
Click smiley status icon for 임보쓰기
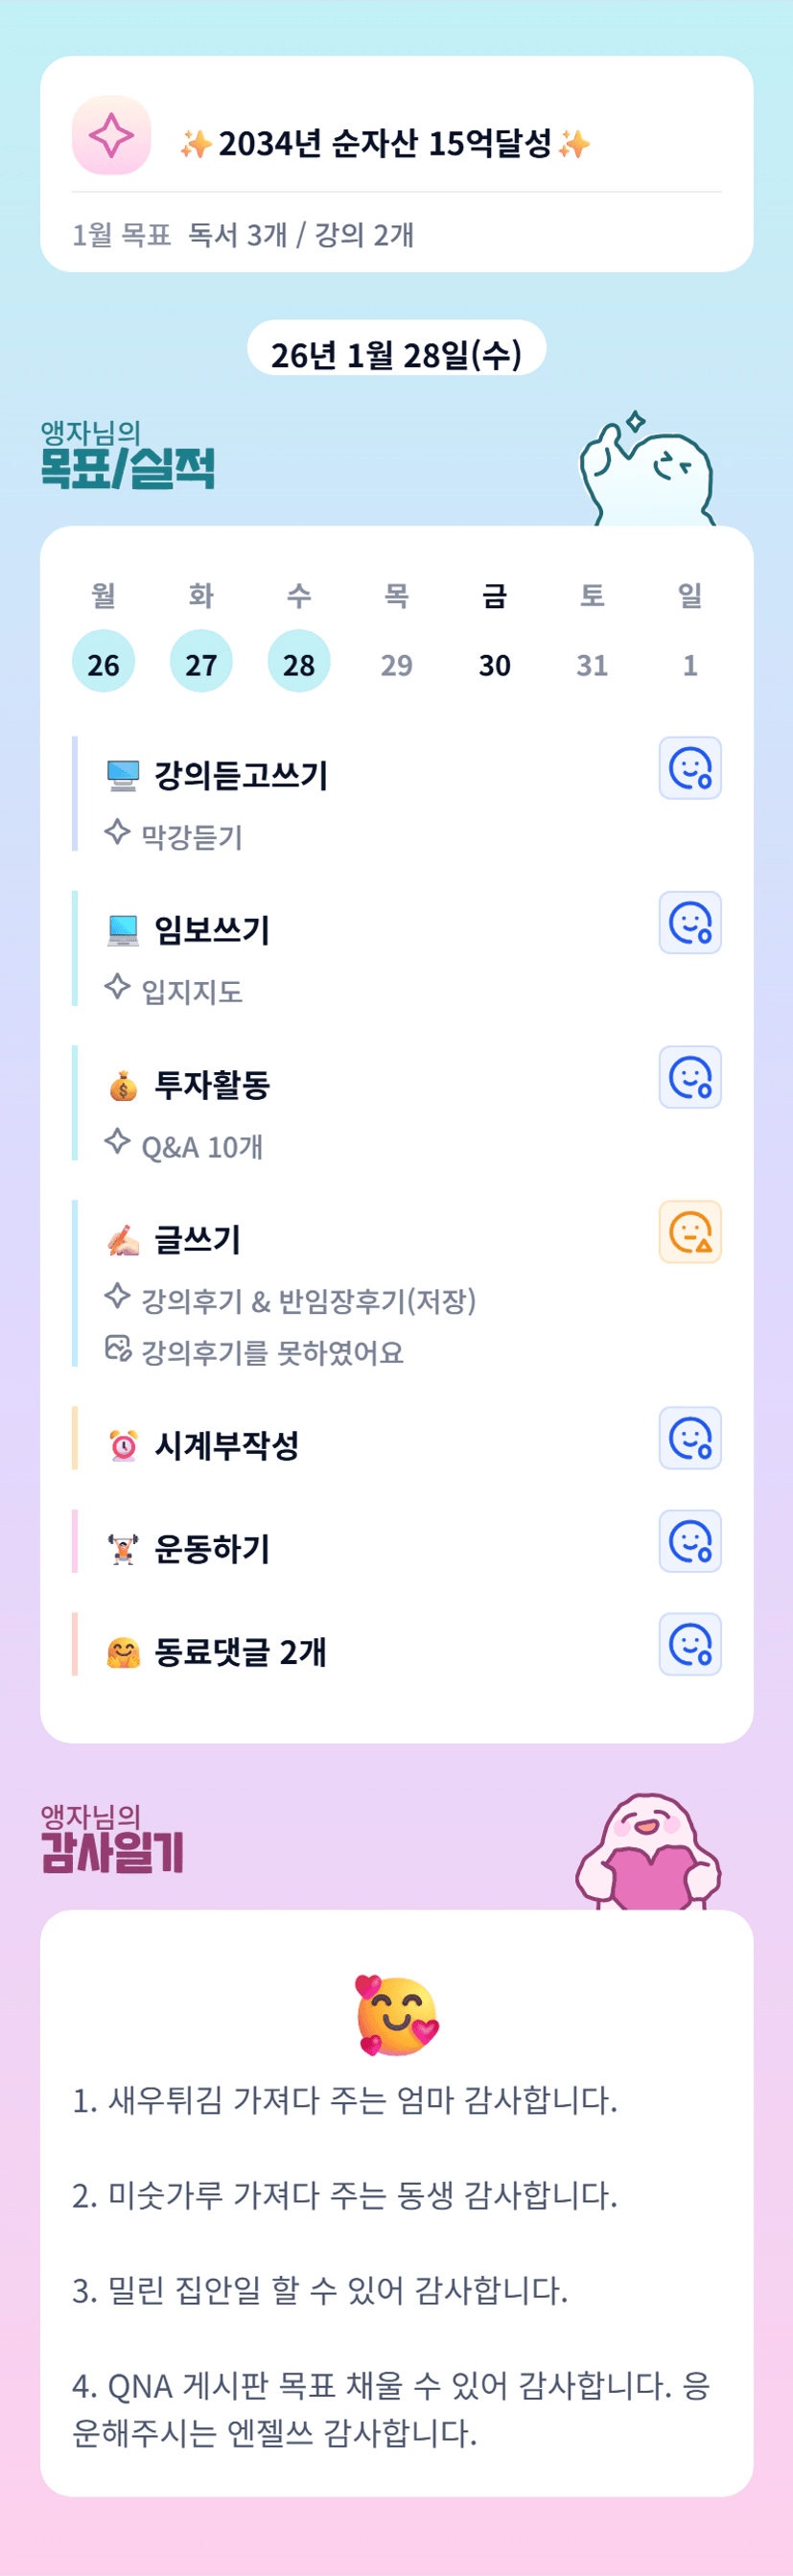point(689,922)
